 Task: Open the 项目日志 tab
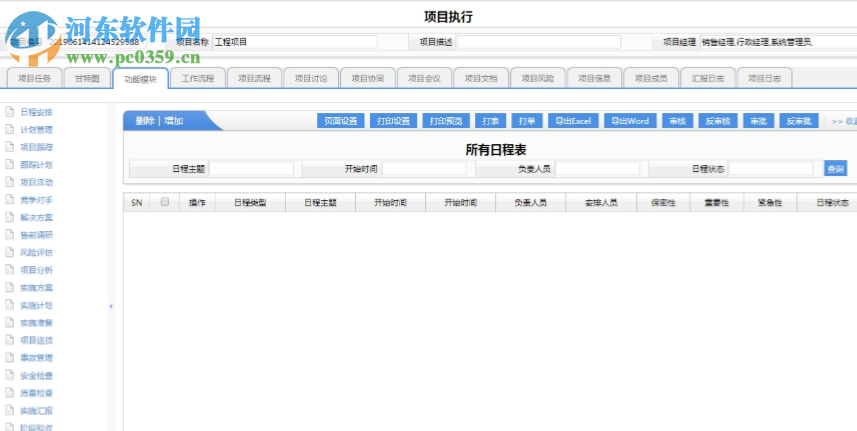(x=765, y=78)
